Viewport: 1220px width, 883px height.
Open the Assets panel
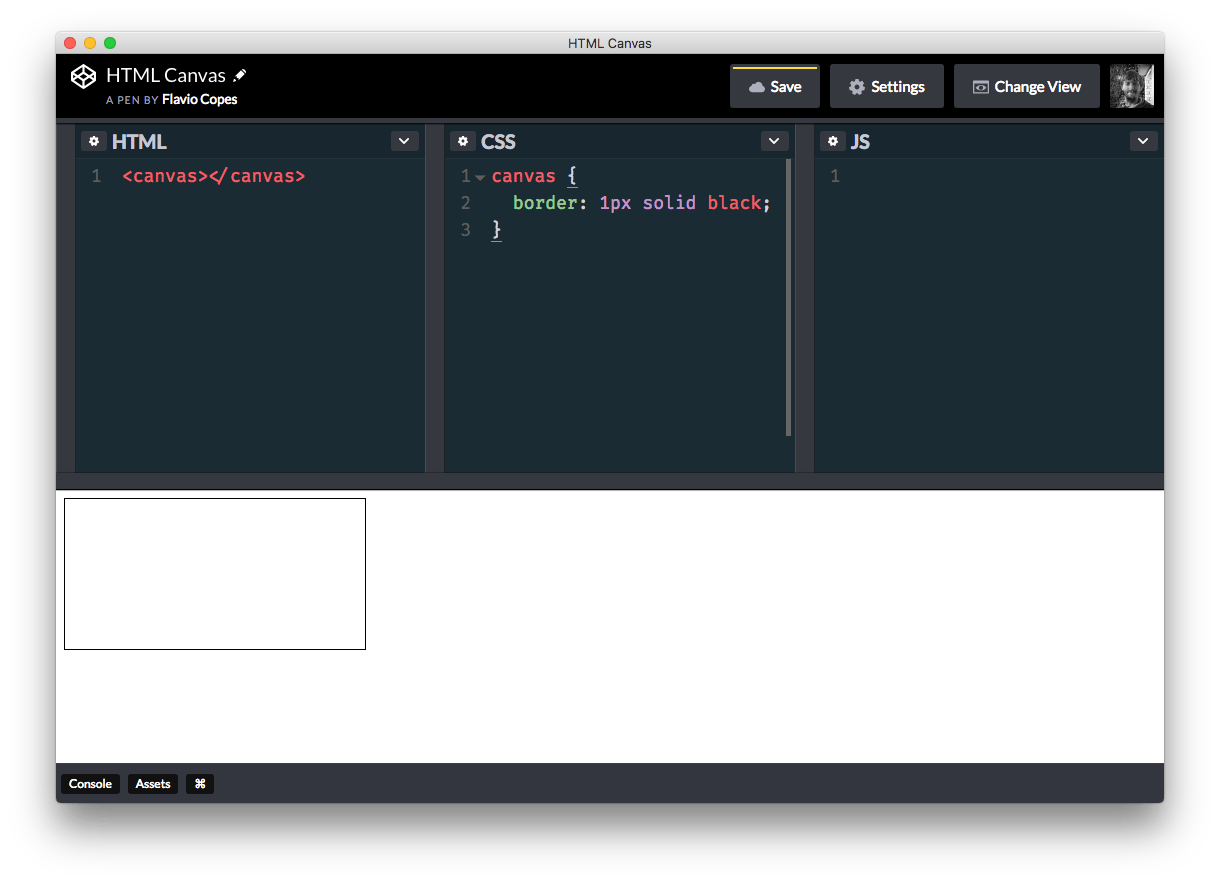tap(153, 784)
